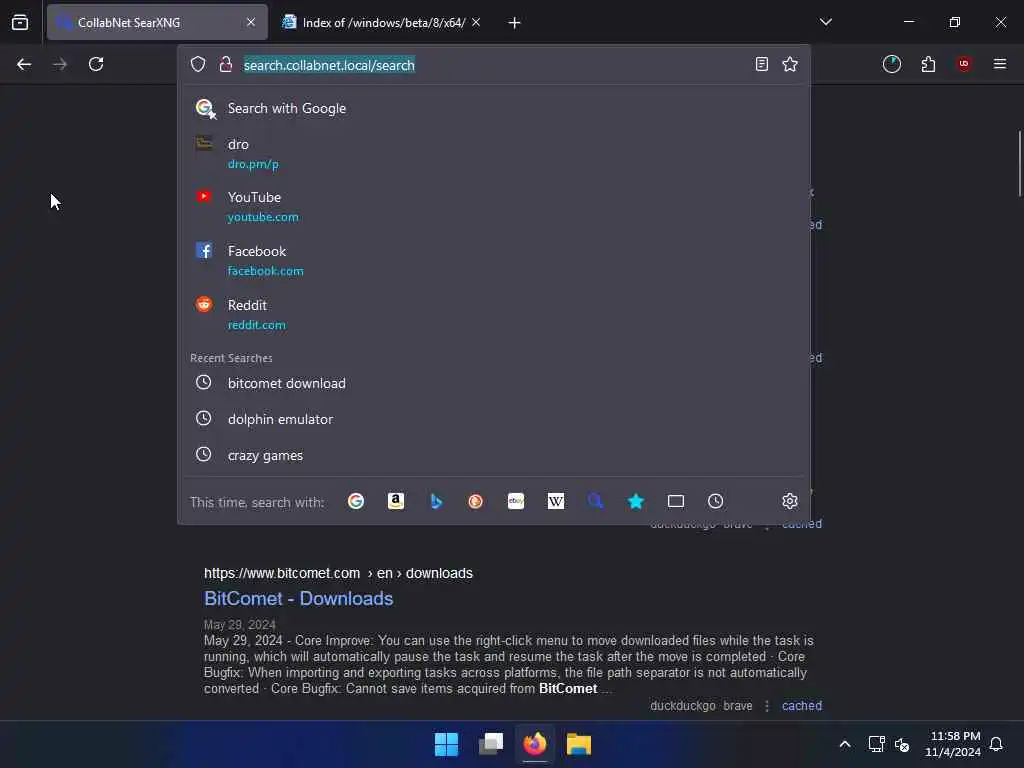Screen dimensions: 1024x768
Task: Switch to CollabNet SearXNG tab
Action: tap(157, 22)
